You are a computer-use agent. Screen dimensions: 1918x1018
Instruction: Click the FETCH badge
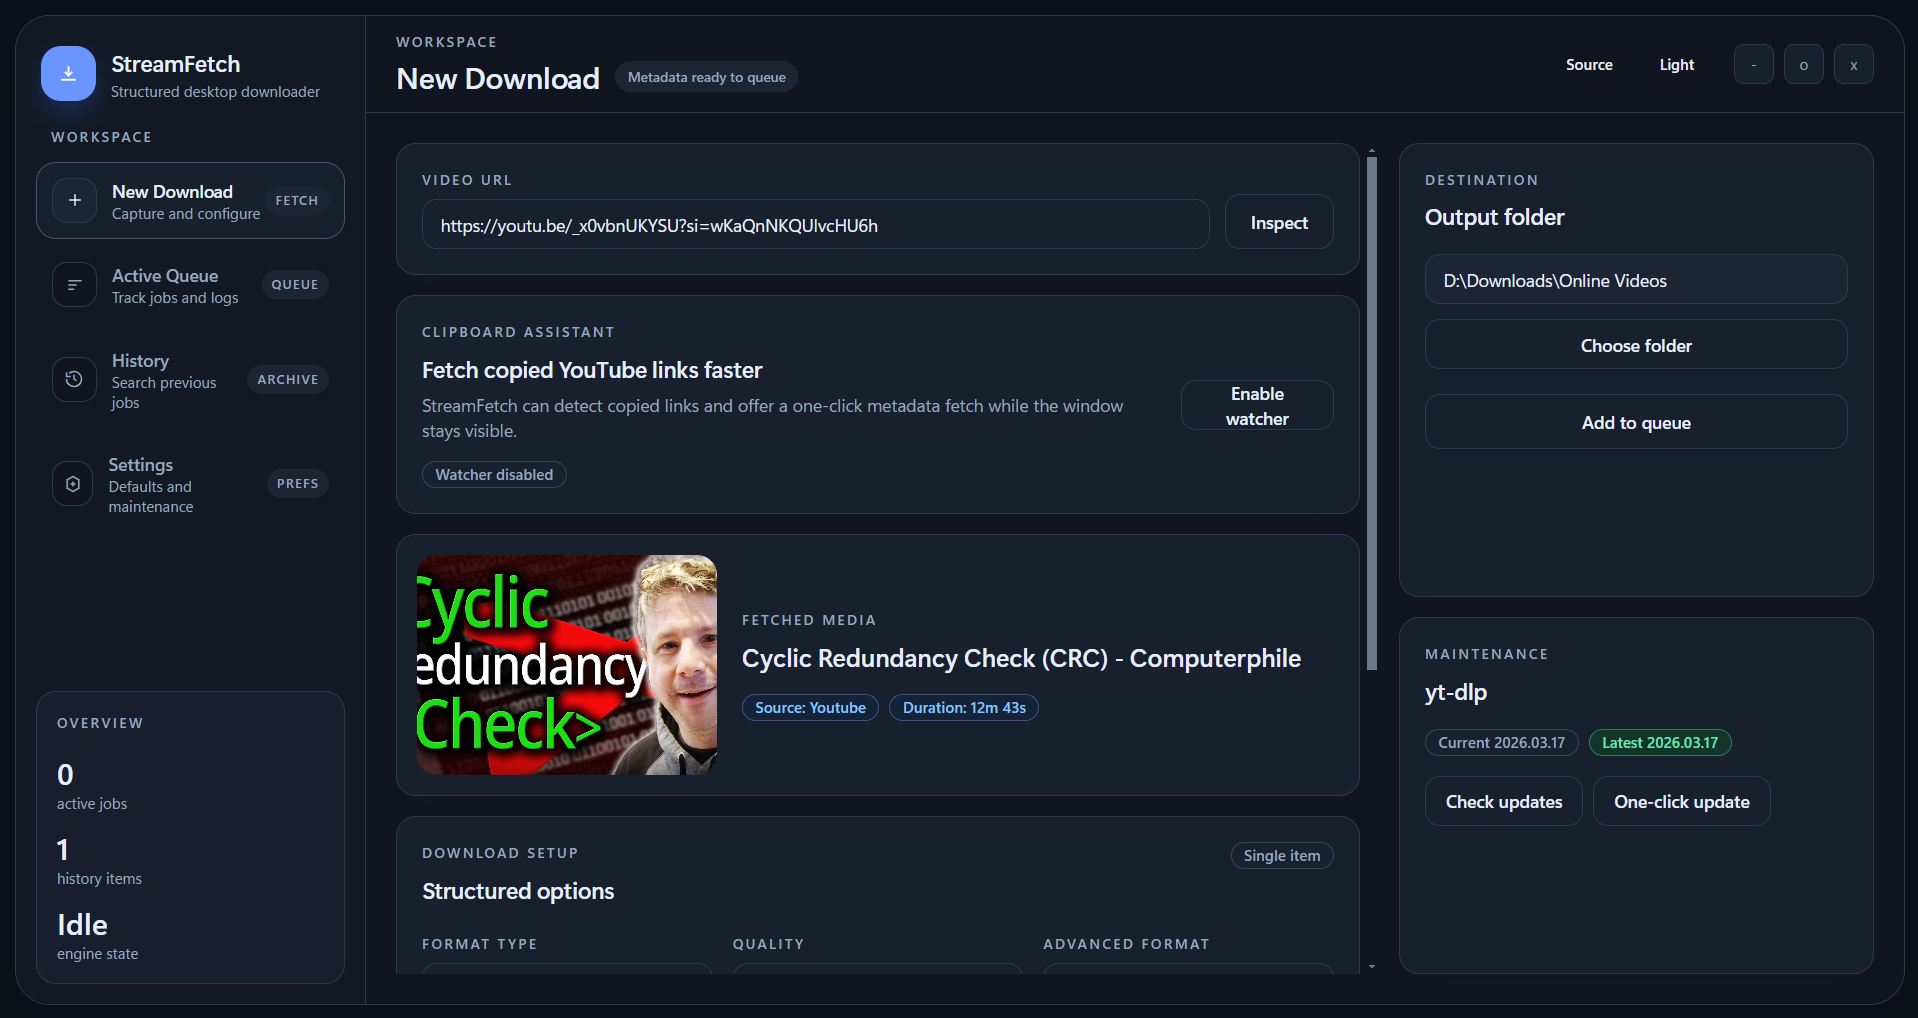pos(297,200)
